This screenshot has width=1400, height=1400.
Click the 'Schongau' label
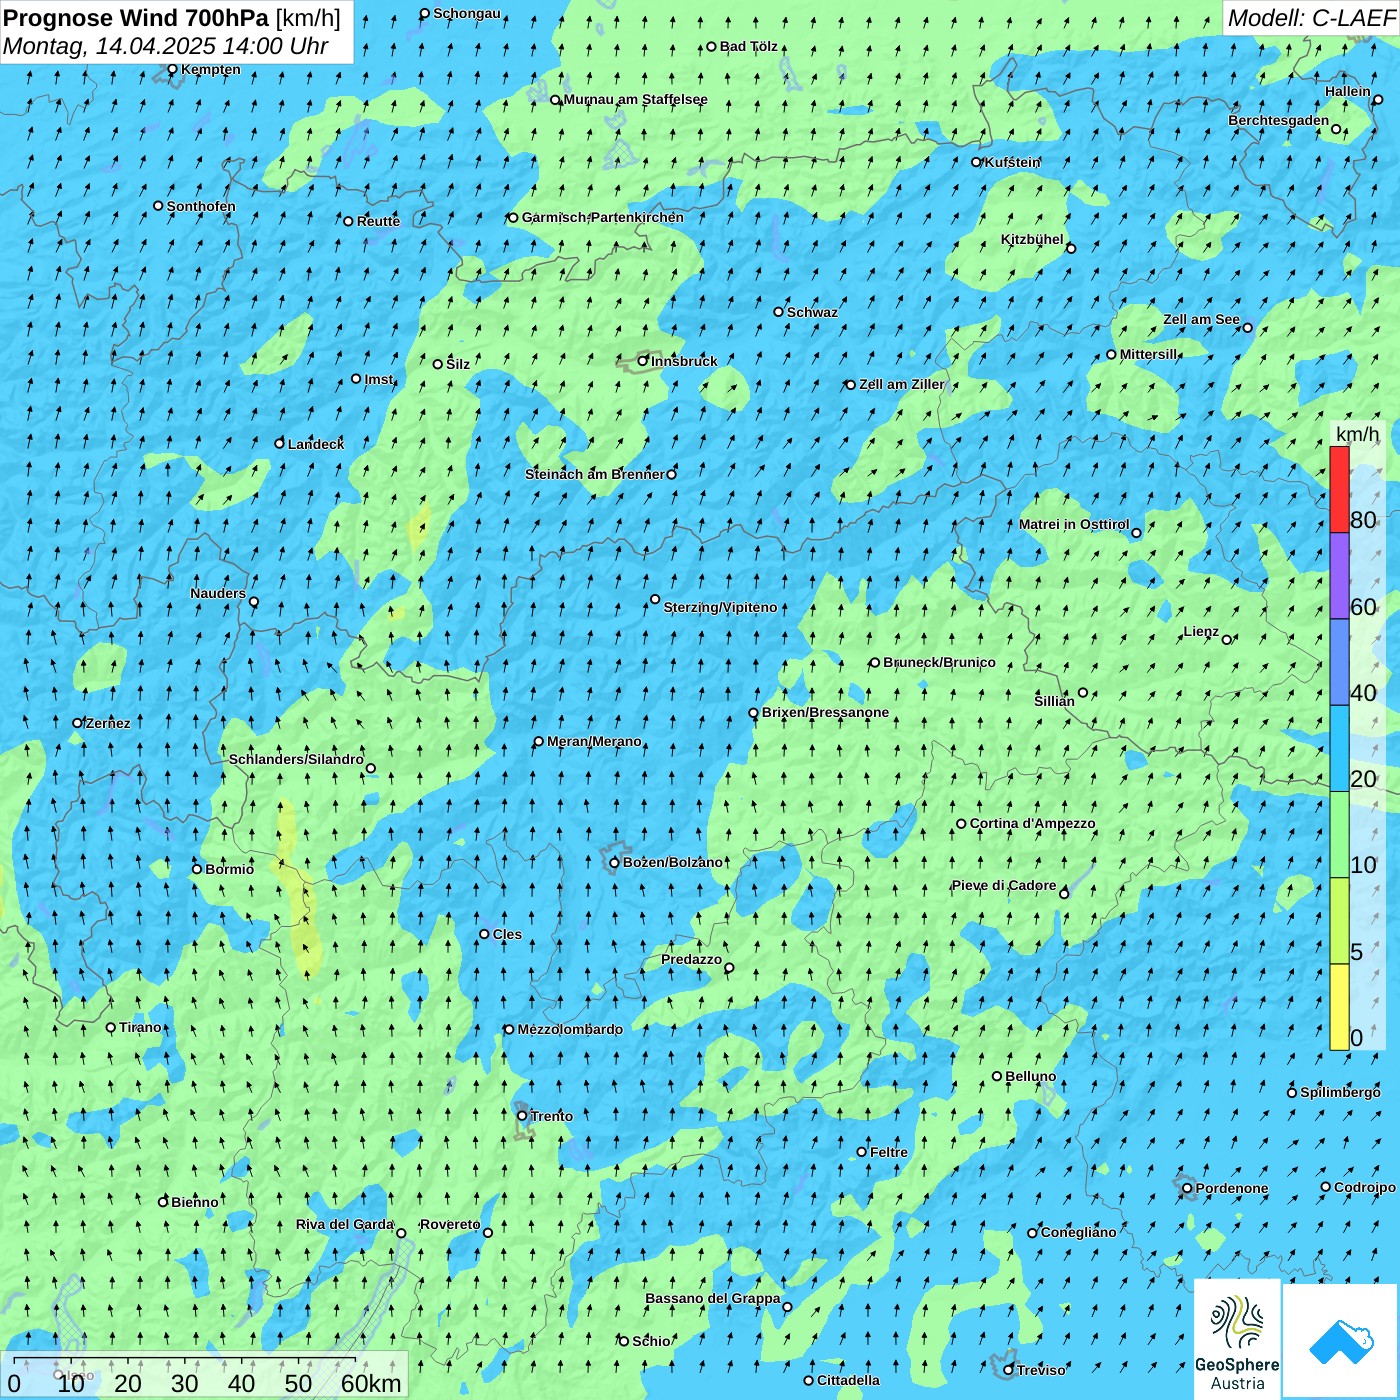[x=466, y=13]
